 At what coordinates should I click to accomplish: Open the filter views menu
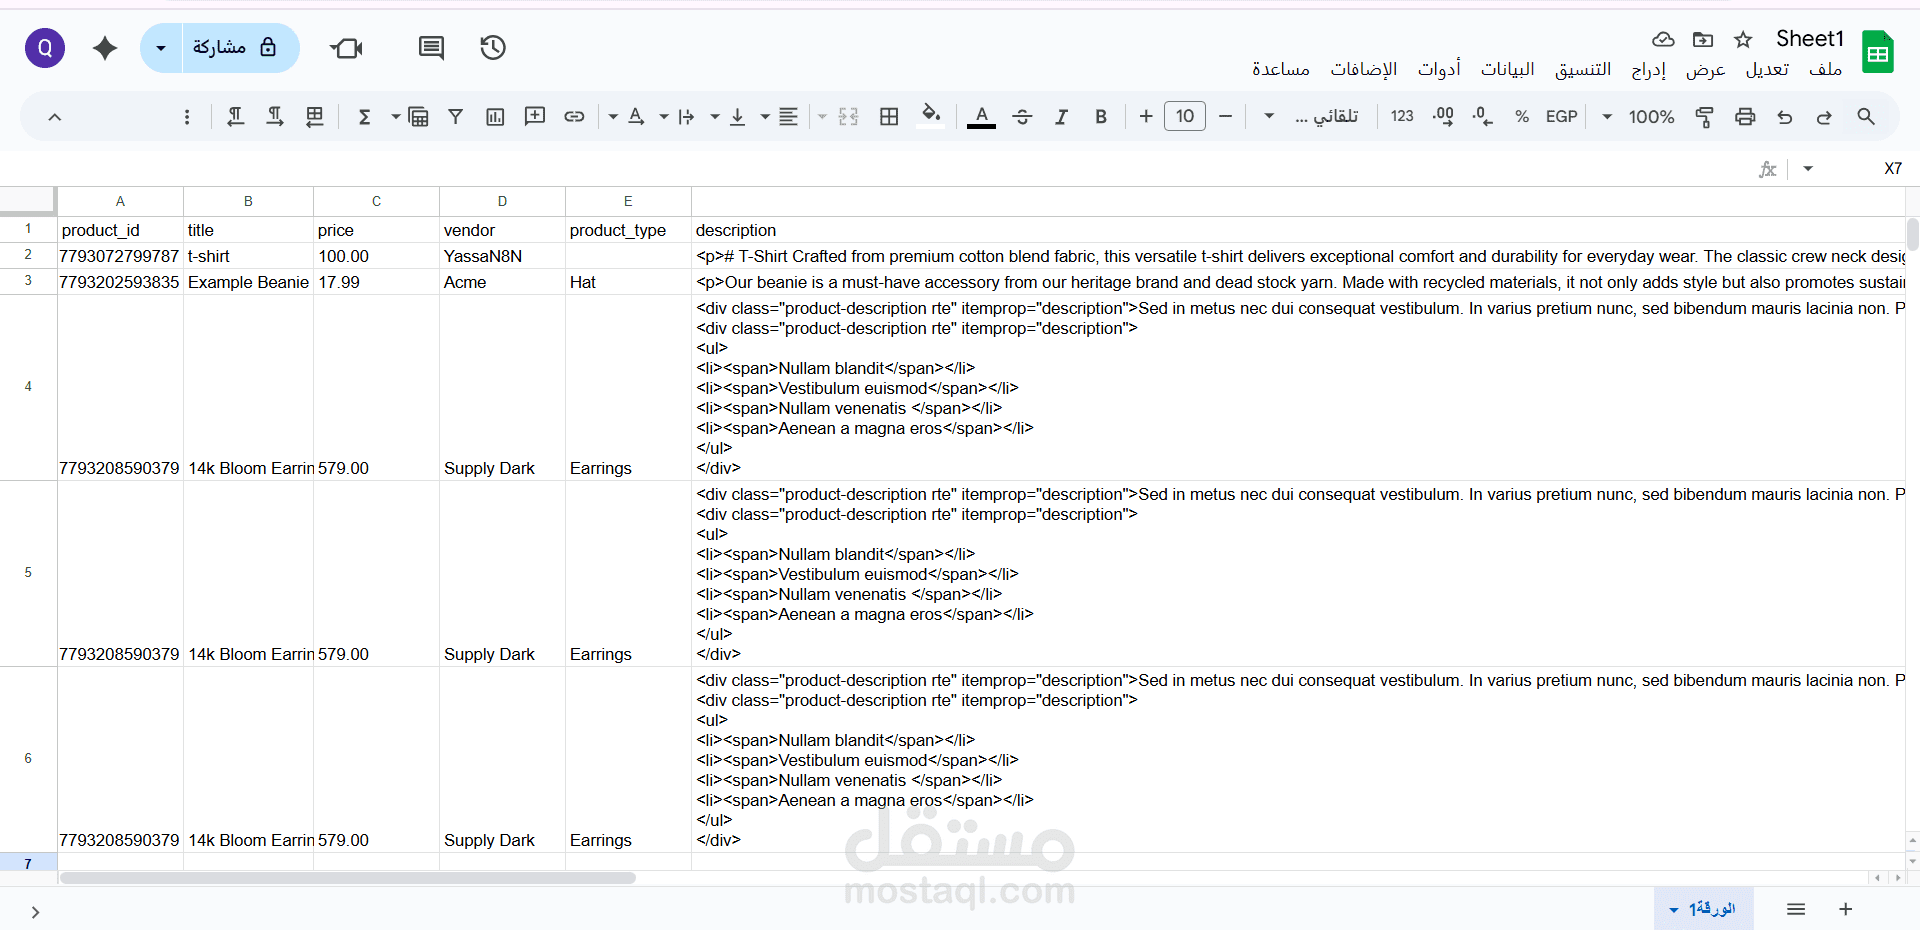(x=410, y=117)
